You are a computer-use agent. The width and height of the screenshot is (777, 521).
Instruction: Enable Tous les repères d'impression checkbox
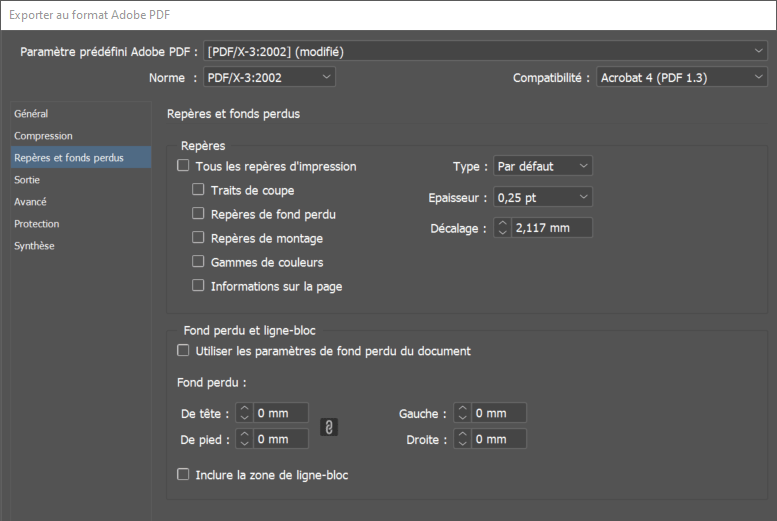(x=183, y=167)
